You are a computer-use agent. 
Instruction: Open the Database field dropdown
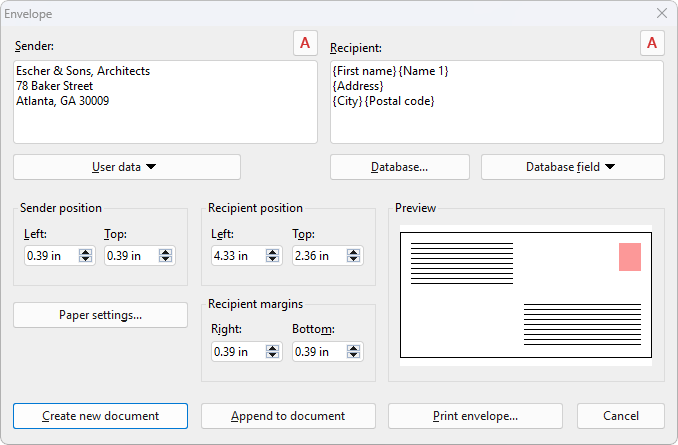pos(572,167)
